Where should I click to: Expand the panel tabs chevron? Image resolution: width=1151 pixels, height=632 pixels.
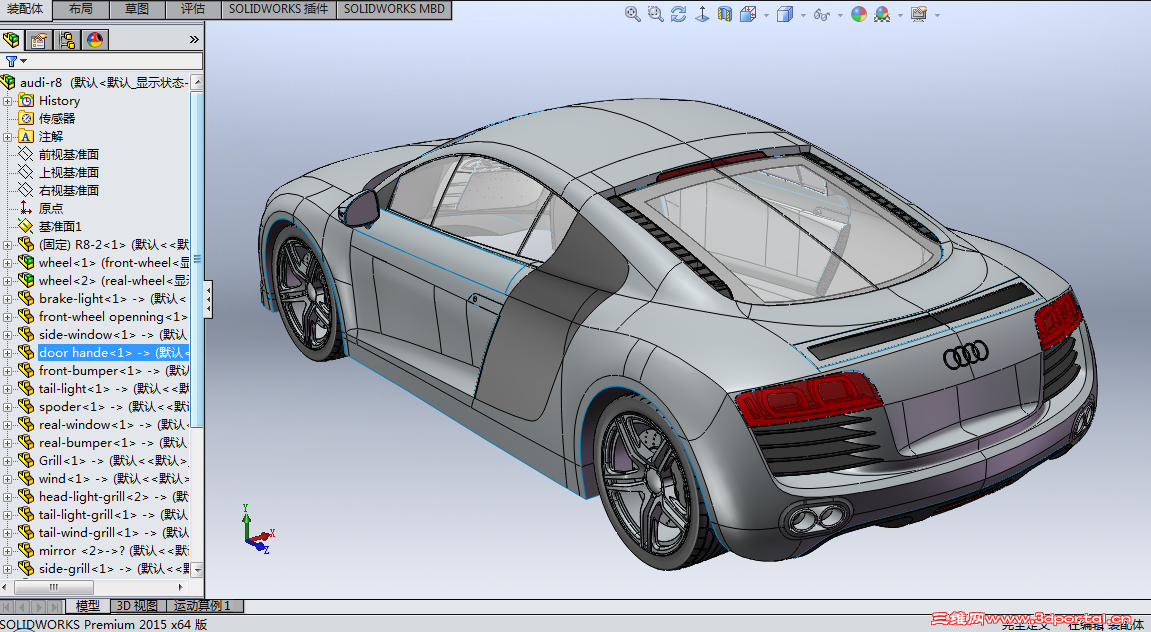[x=194, y=40]
